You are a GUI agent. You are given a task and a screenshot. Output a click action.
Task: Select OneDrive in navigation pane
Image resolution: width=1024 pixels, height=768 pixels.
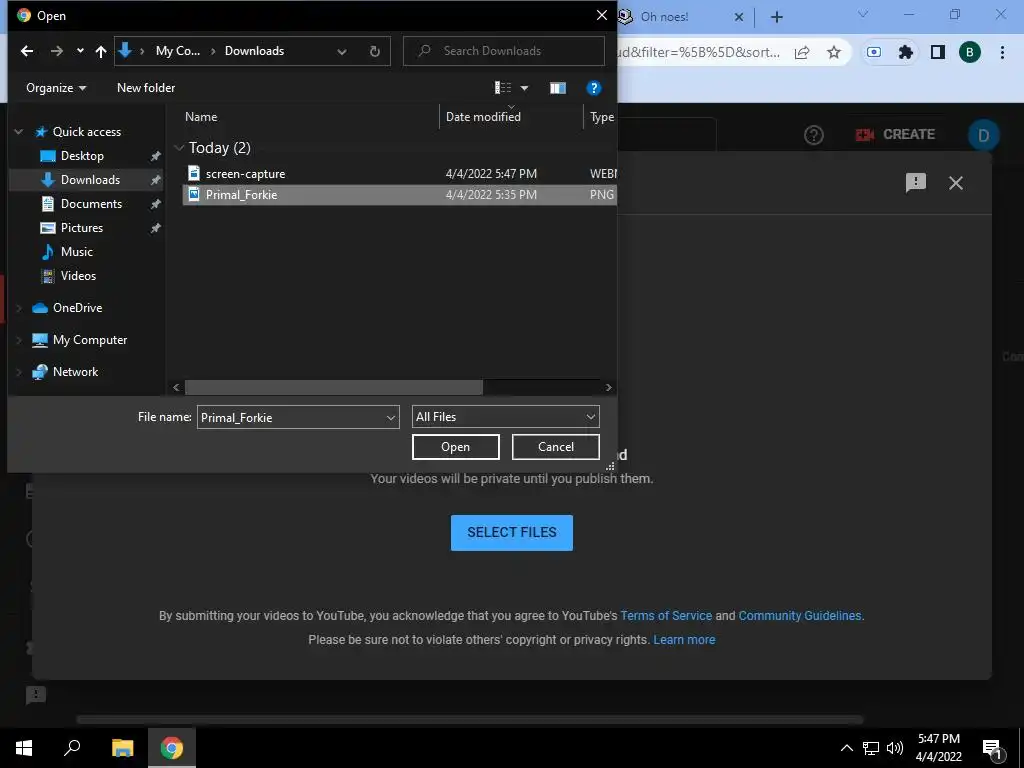tap(77, 308)
